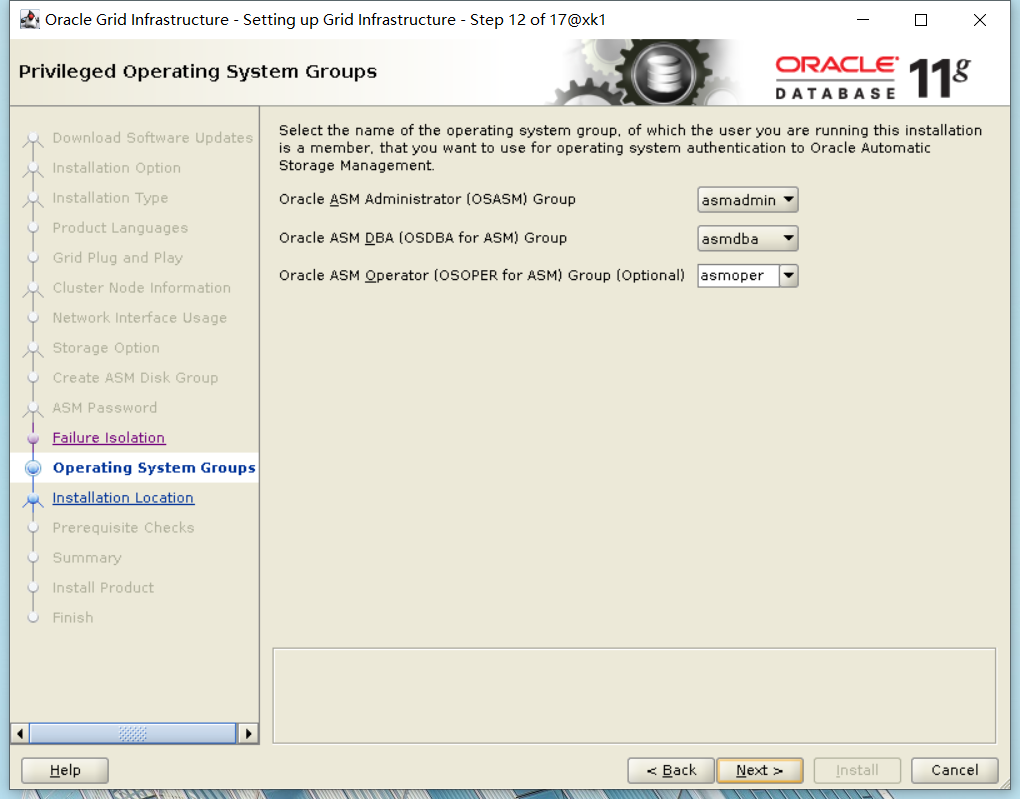This screenshot has height=799, width=1020.
Task: Click the Oracle ASM Administrator (OSASM) Group label
Action: [x=427, y=199]
